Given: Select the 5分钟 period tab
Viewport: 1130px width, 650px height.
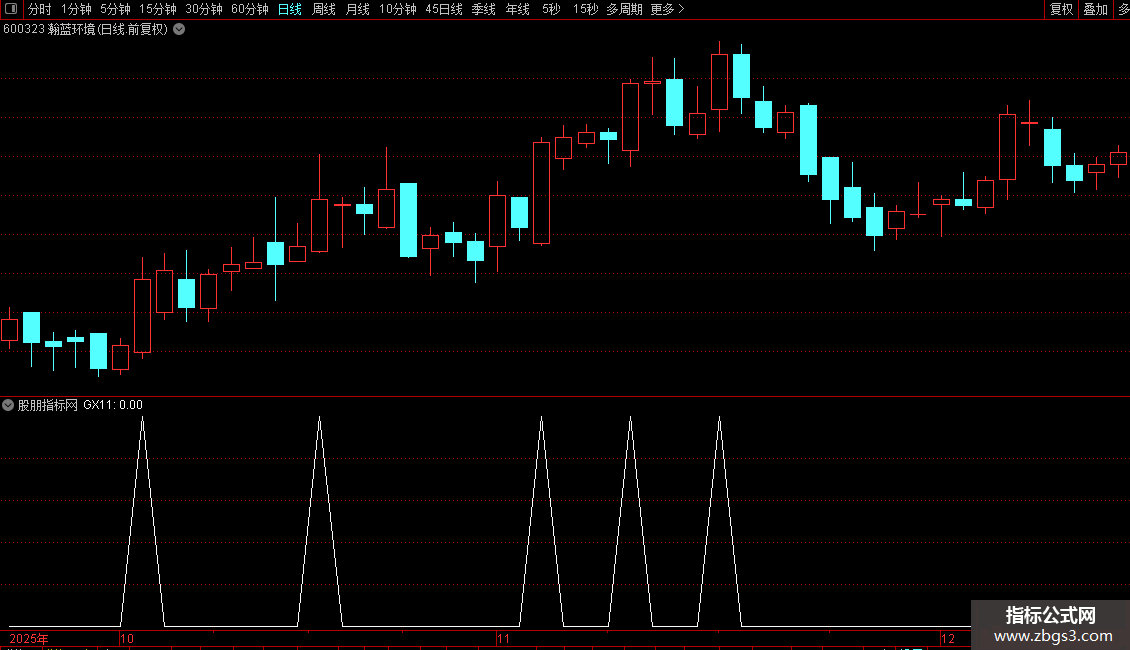Looking at the screenshot, I should 115,9.
